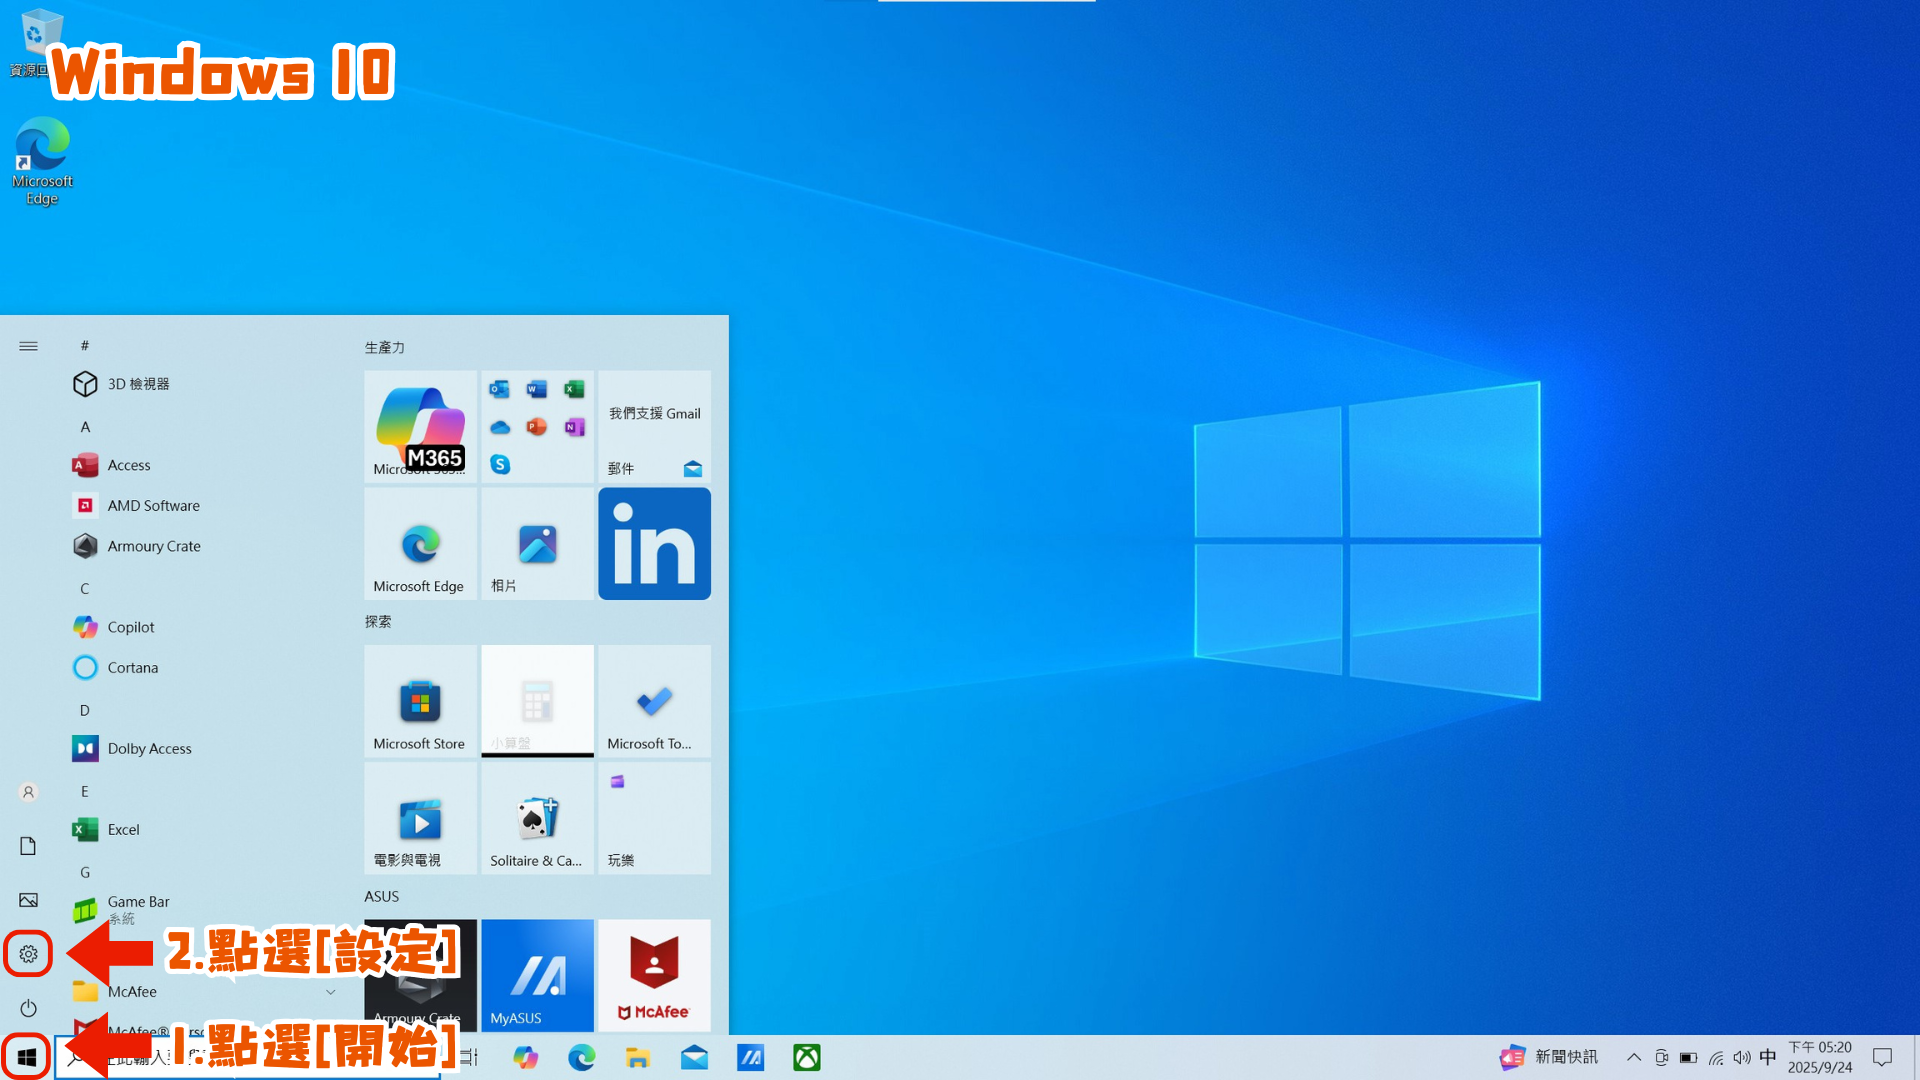
Task: Open Settings gear in Start sidebar
Action: tap(28, 954)
